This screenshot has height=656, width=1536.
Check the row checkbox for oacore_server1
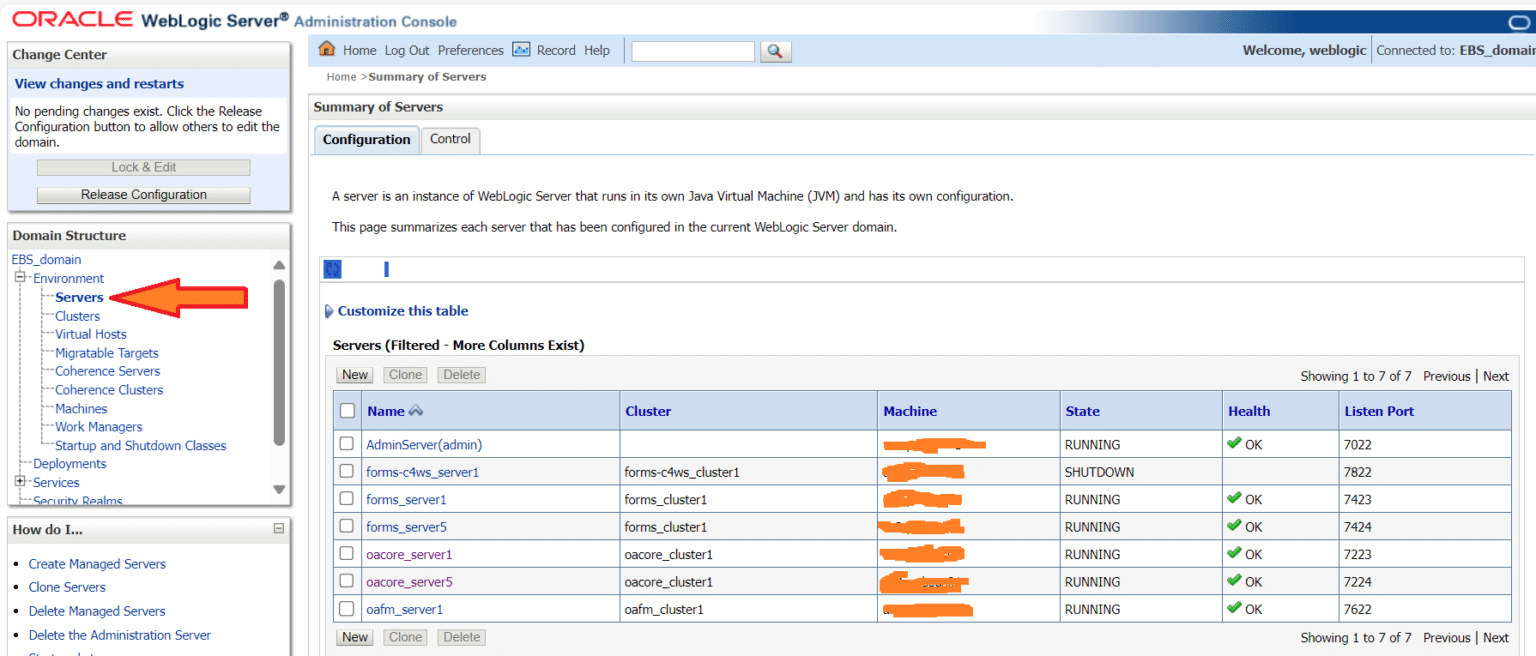pyautogui.click(x=346, y=554)
